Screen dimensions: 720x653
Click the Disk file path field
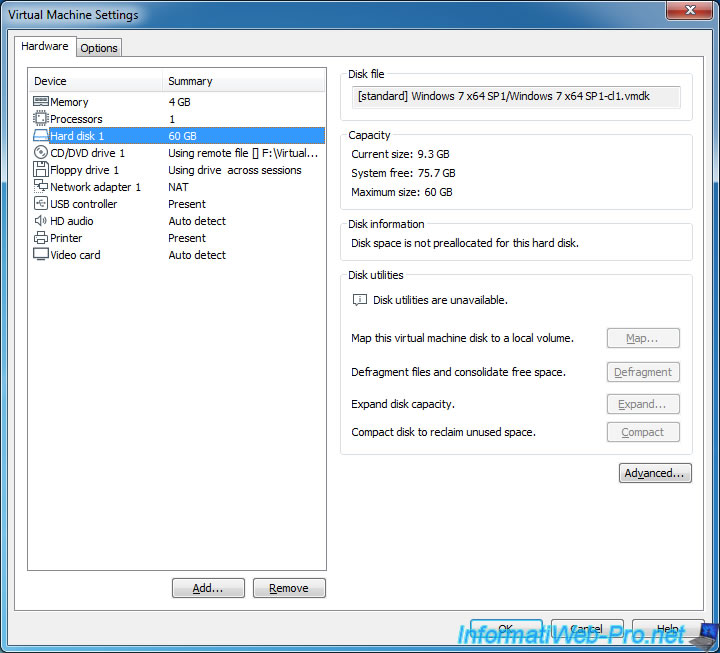(516, 96)
